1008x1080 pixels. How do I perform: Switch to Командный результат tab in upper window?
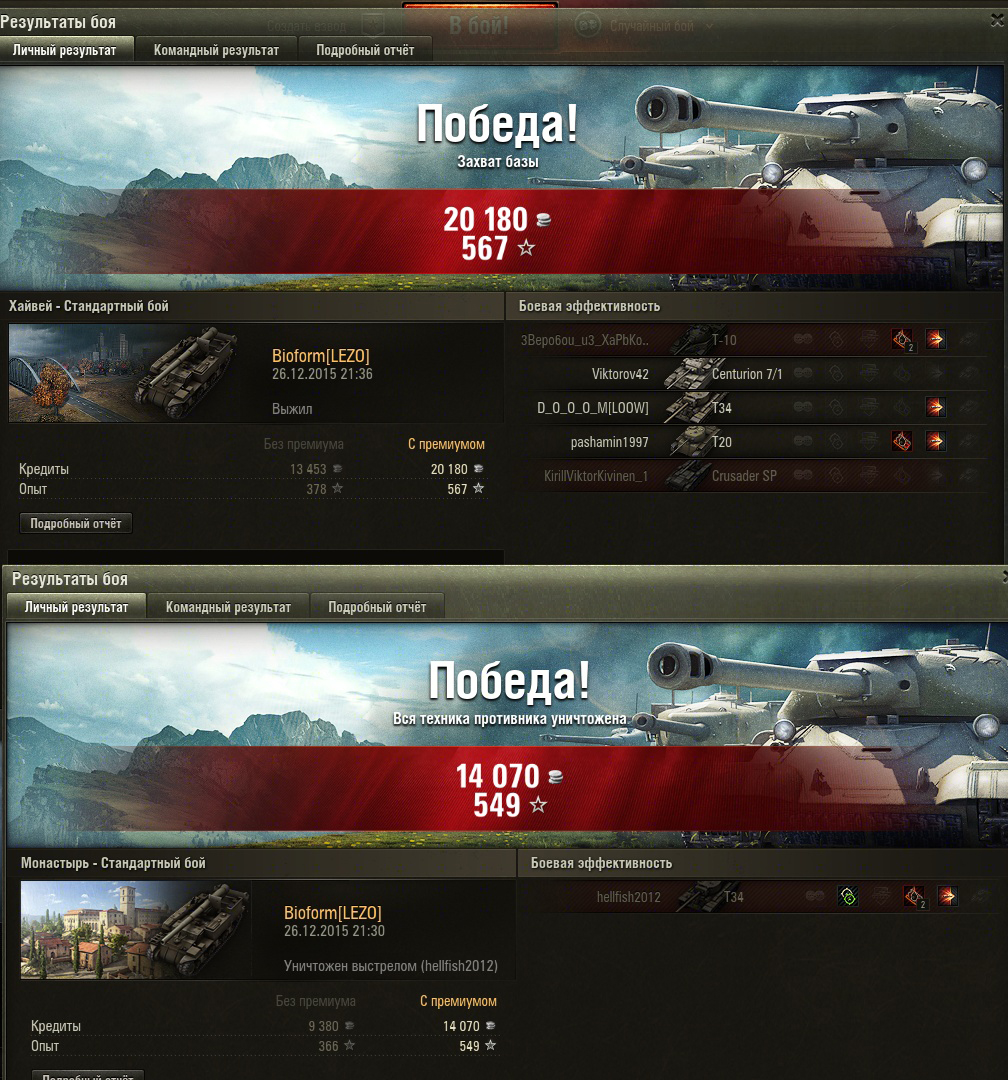(x=216, y=50)
